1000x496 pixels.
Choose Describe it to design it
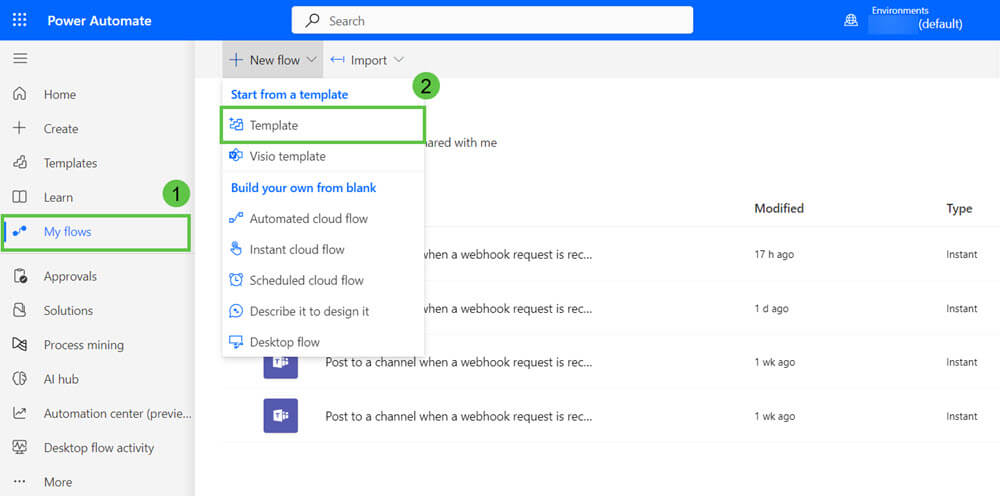(323, 311)
